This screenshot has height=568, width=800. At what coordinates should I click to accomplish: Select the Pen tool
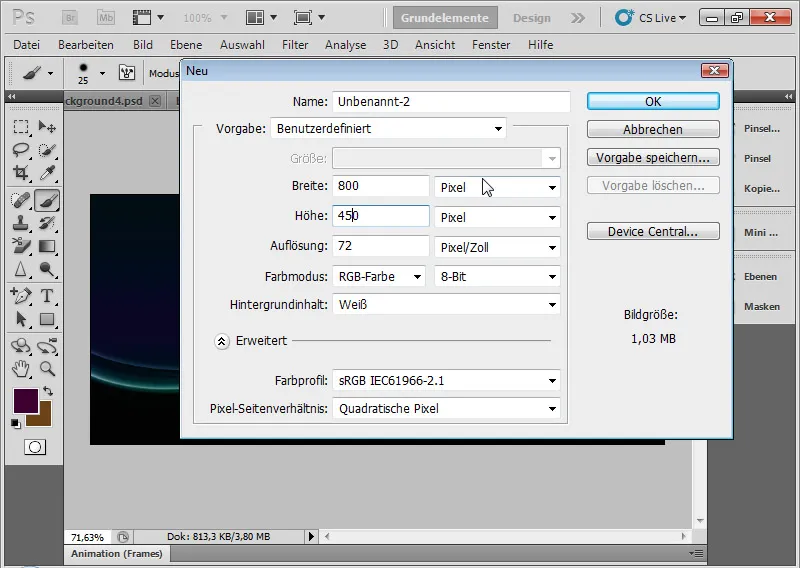(x=20, y=296)
